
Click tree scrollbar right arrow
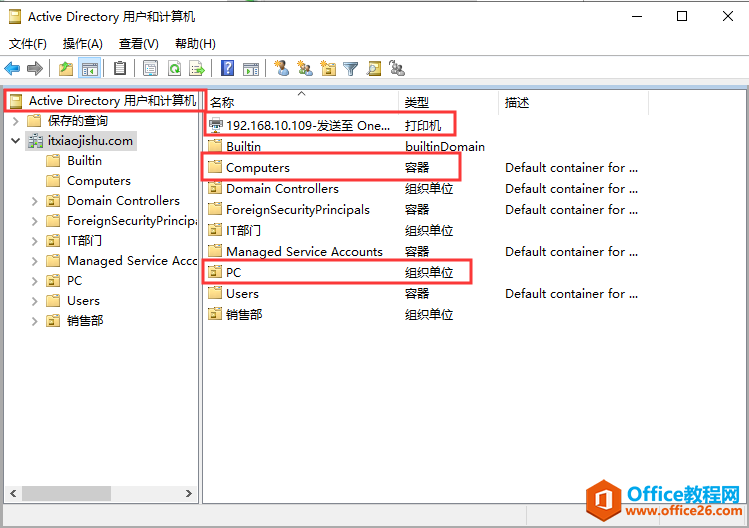coord(189,494)
